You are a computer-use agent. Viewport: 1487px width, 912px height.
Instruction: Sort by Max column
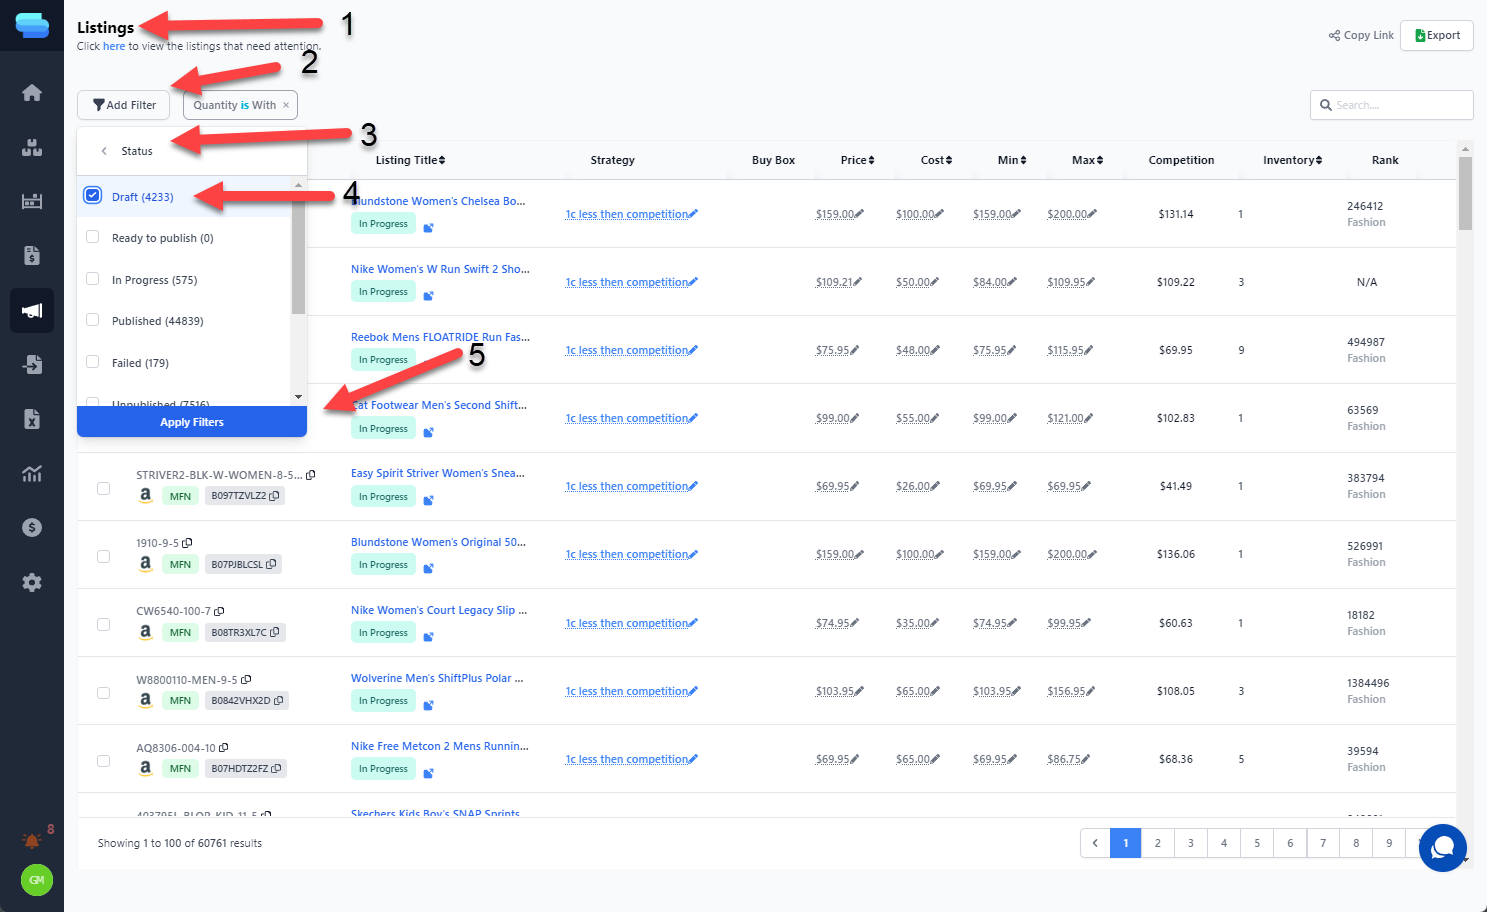(1088, 160)
